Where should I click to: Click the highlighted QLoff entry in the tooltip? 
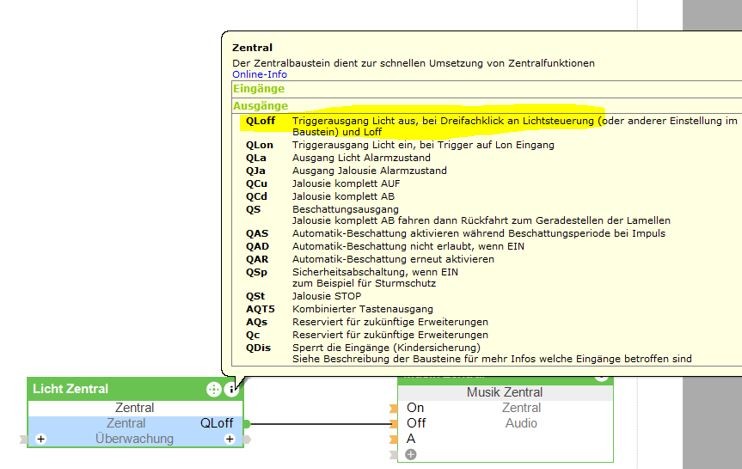pos(491,126)
